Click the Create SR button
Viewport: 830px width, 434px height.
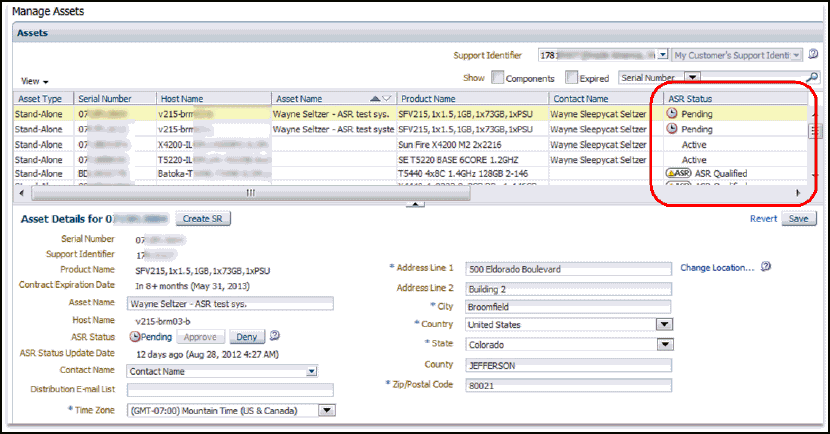click(203, 219)
